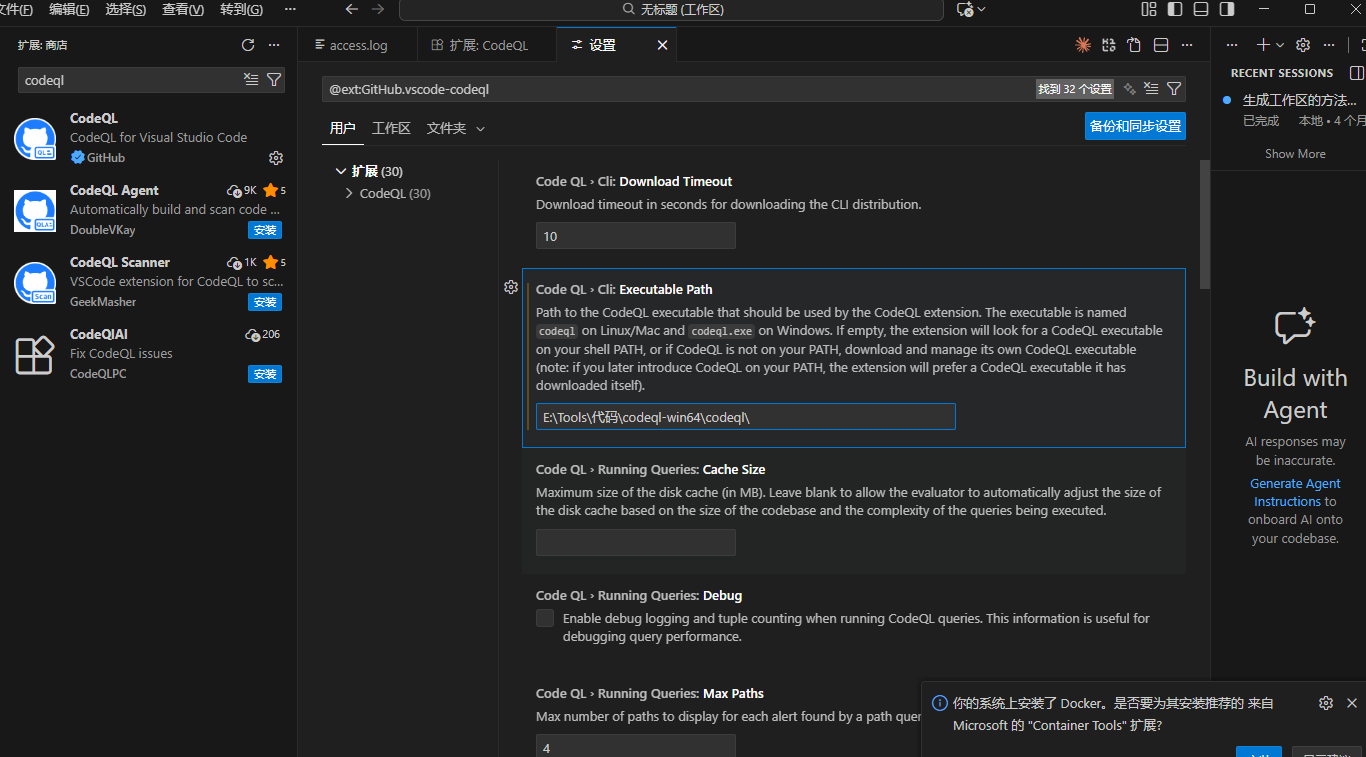Install the CodeQlAI extension
Viewport: 1366px width, 757px height.
coord(265,374)
